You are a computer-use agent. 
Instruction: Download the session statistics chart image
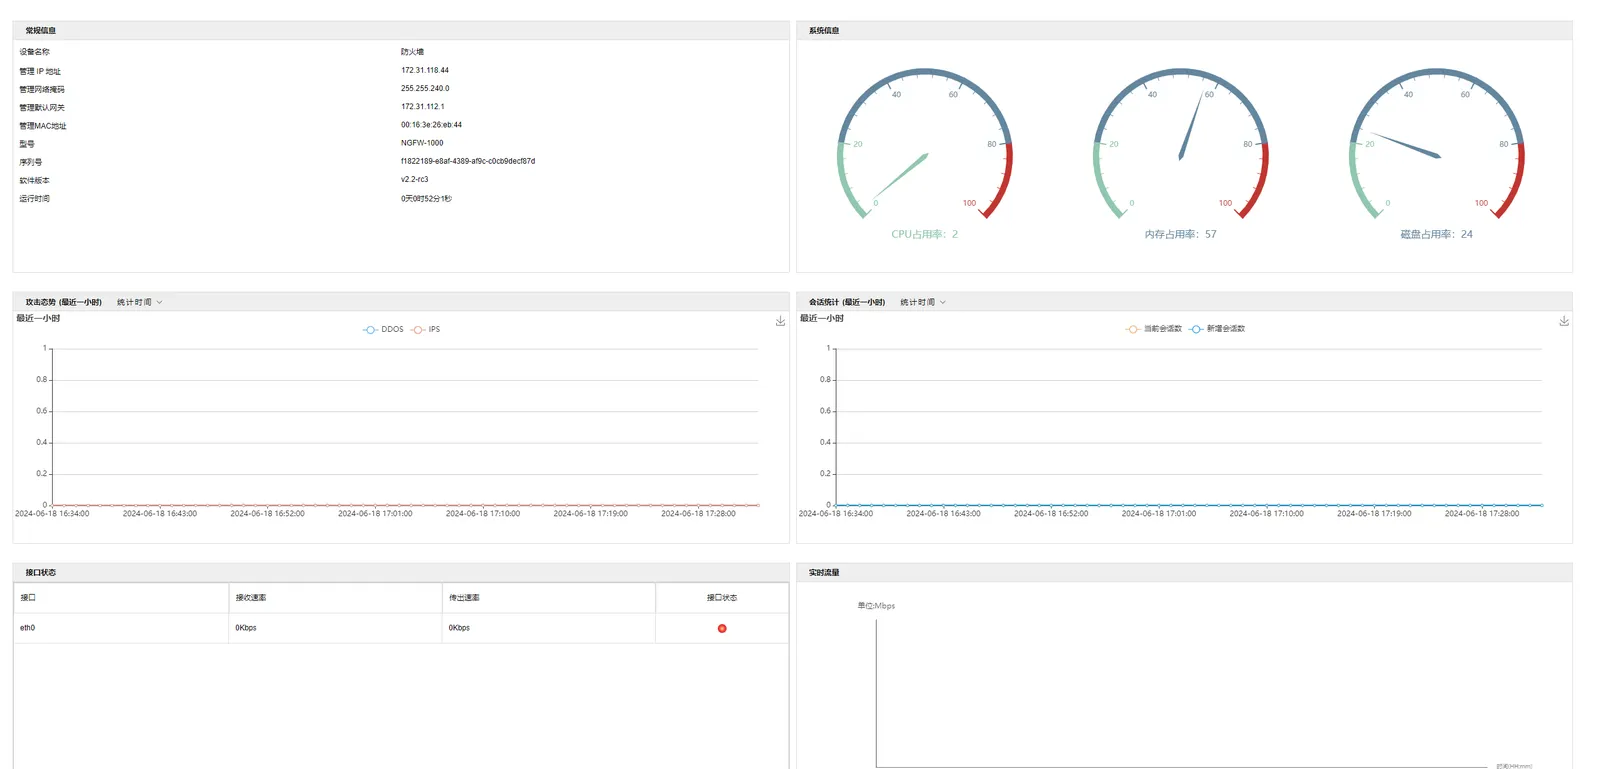(x=1564, y=321)
